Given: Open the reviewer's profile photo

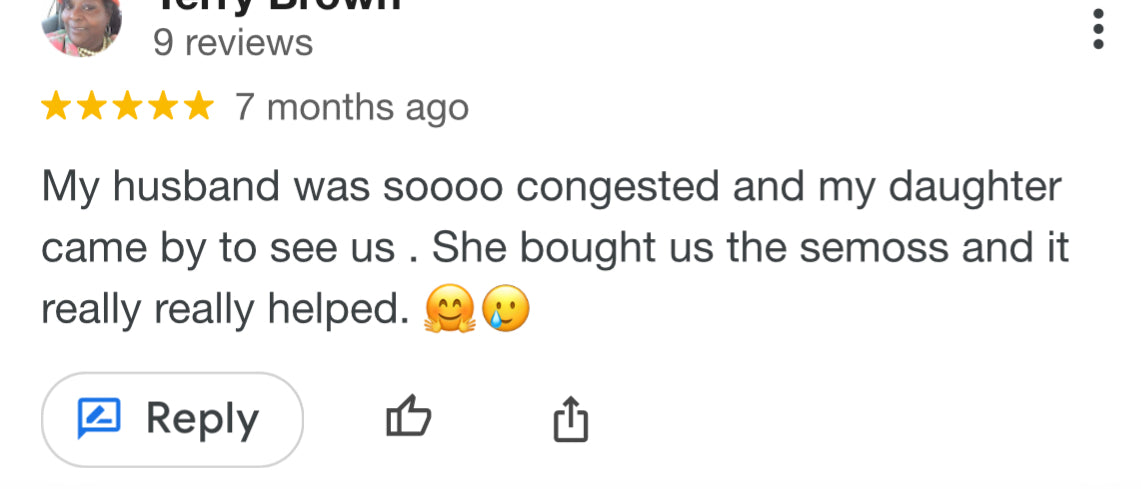Looking at the screenshot, I should [x=81, y=24].
